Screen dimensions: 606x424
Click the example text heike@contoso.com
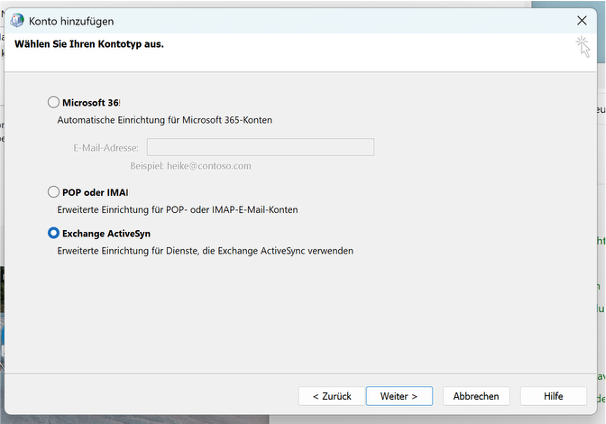pos(190,166)
